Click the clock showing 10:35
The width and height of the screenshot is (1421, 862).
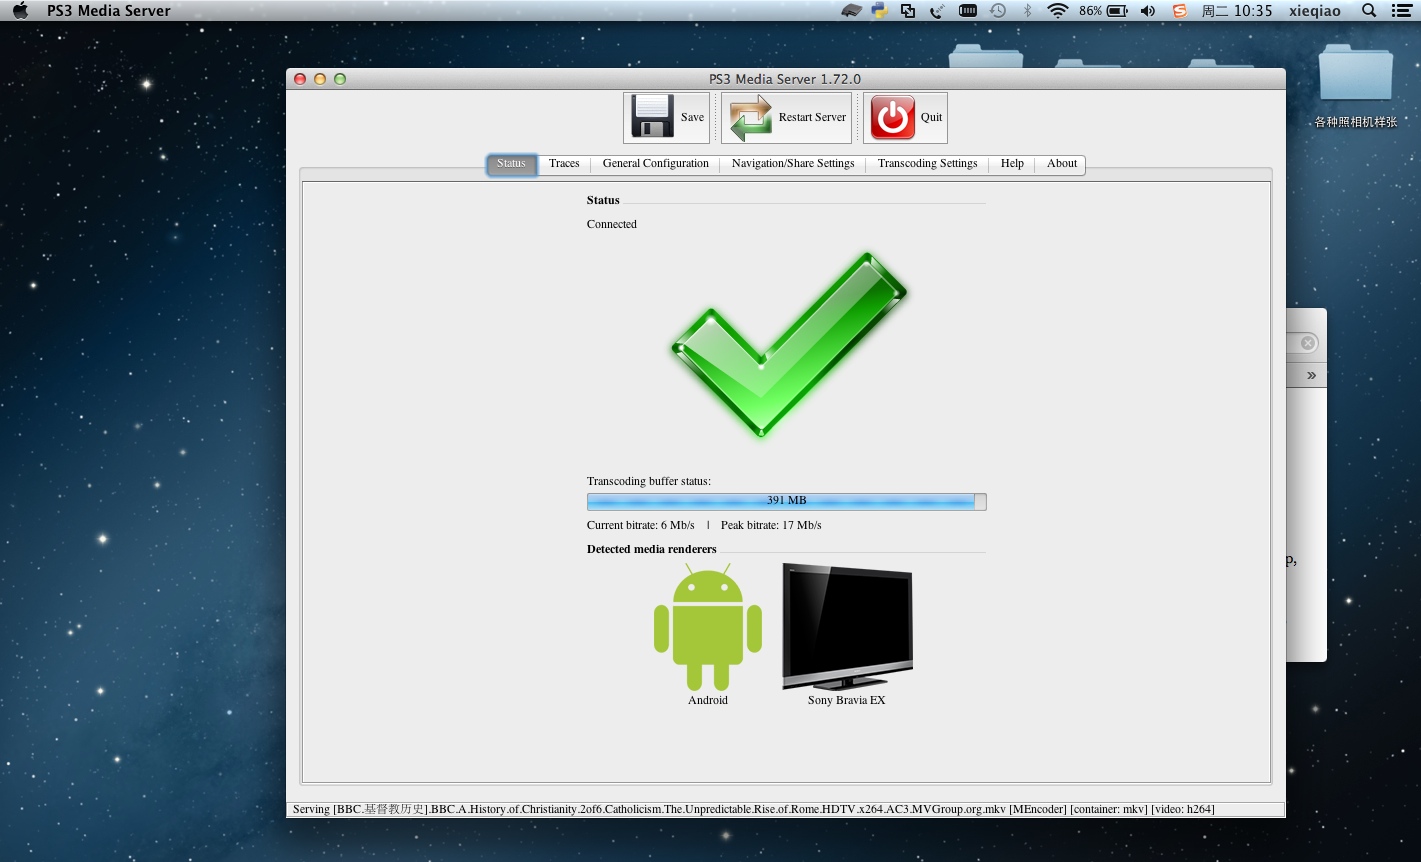pyautogui.click(x=1237, y=11)
